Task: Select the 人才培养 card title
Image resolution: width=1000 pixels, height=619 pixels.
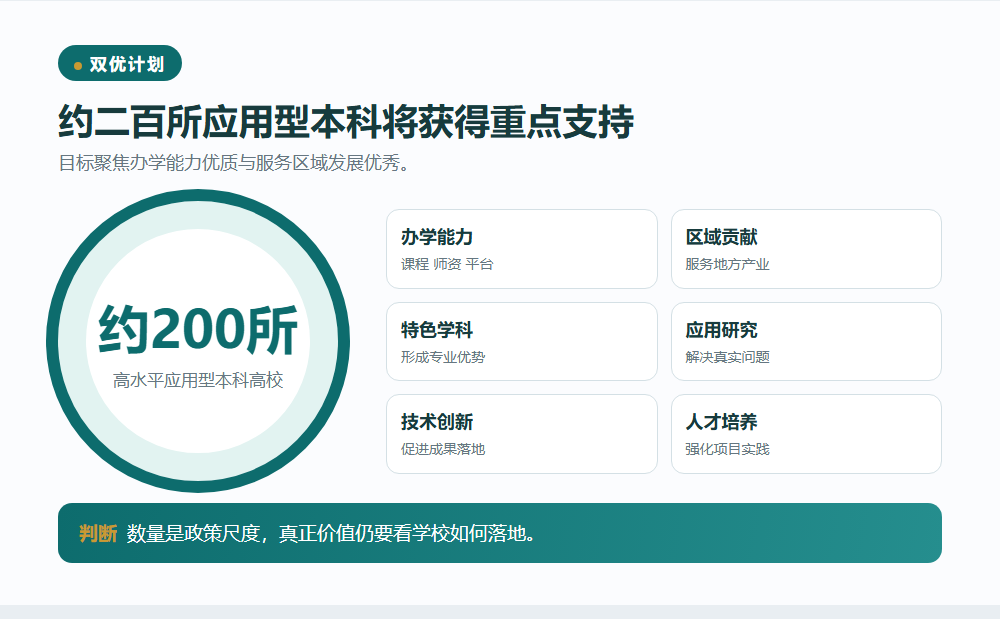Action: 721,422
